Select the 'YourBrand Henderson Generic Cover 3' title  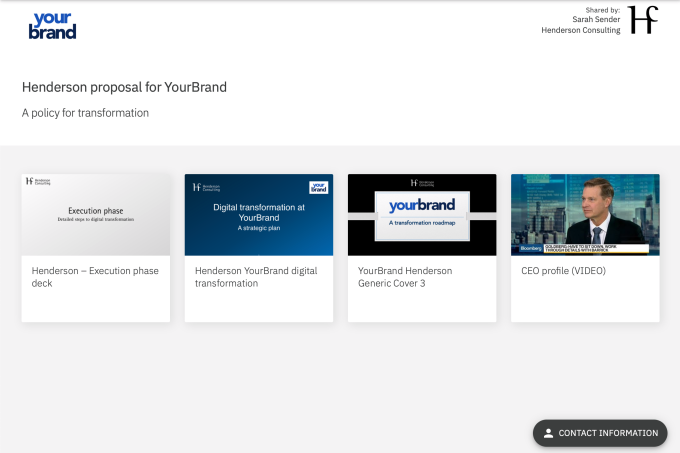coord(405,277)
